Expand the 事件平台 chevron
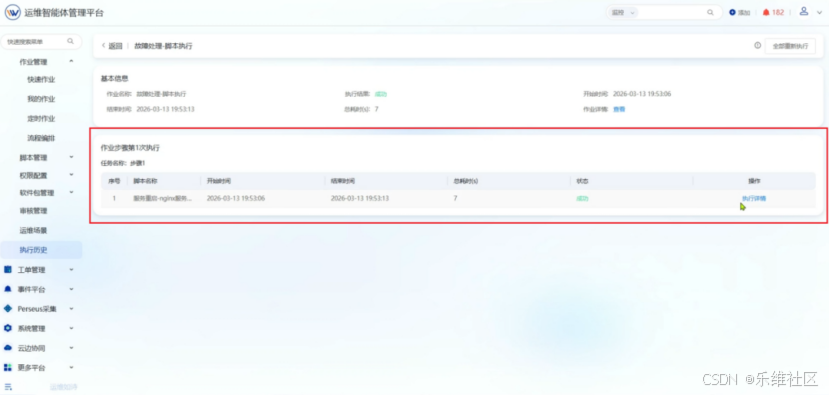The width and height of the screenshot is (830, 395). tap(71, 289)
